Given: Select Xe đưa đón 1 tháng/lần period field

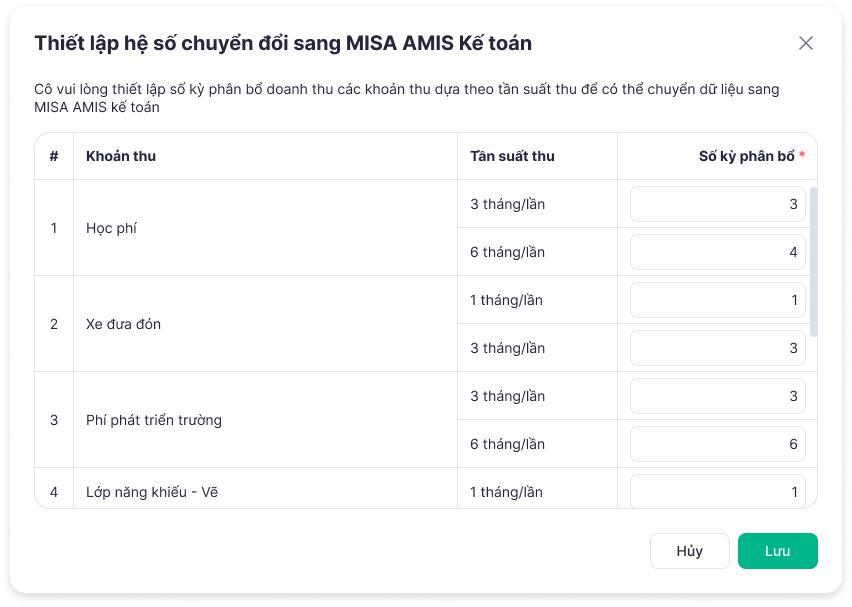Looking at the screenshot, I should 717,300.
